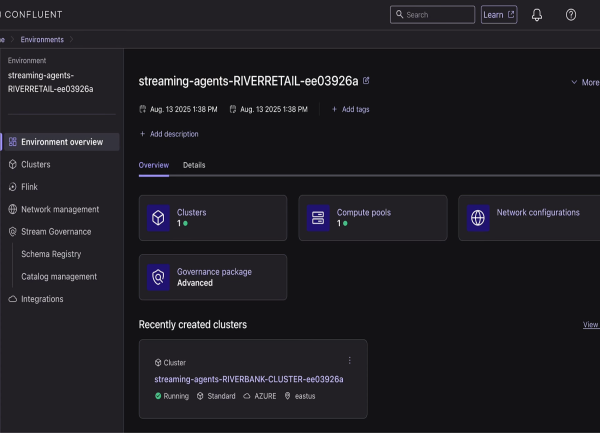The height and width of the screenshot is (433, 600).
Task: Open streaming-agents-RIVERBANK-CLUSTER link
Action: (x=249, y=379)
